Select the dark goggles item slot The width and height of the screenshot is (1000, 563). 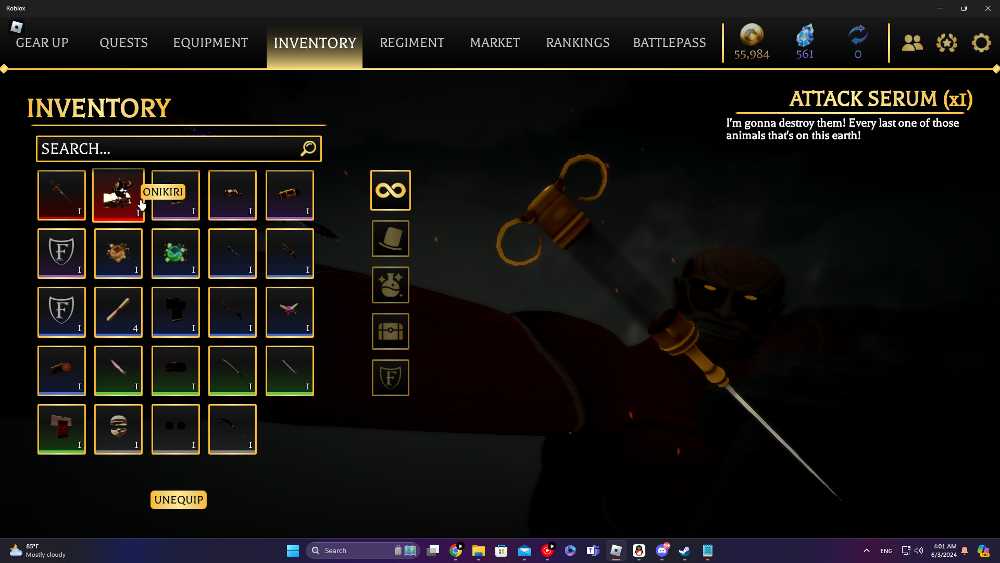[175, 429]
